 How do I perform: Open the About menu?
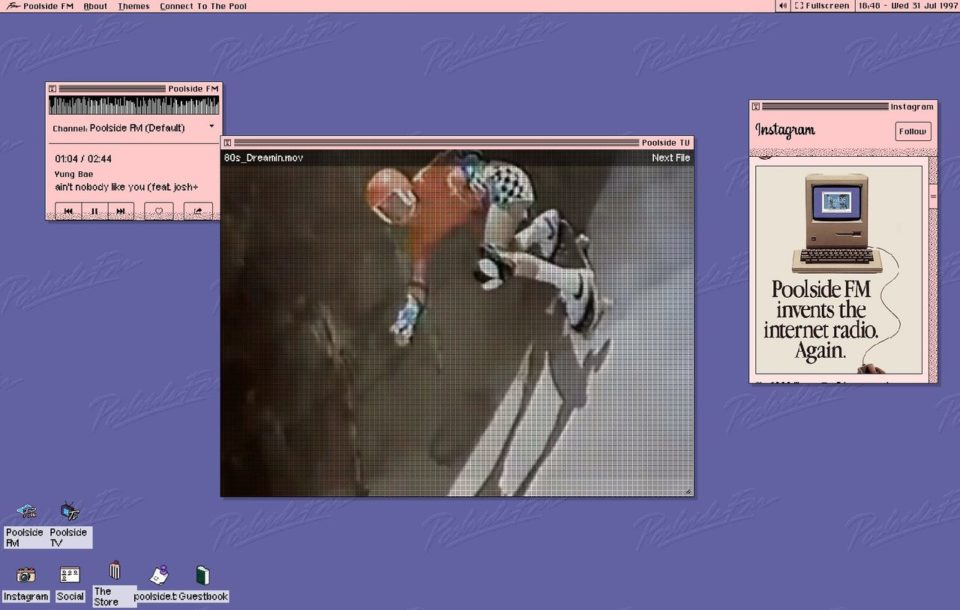tap(96, 6)
